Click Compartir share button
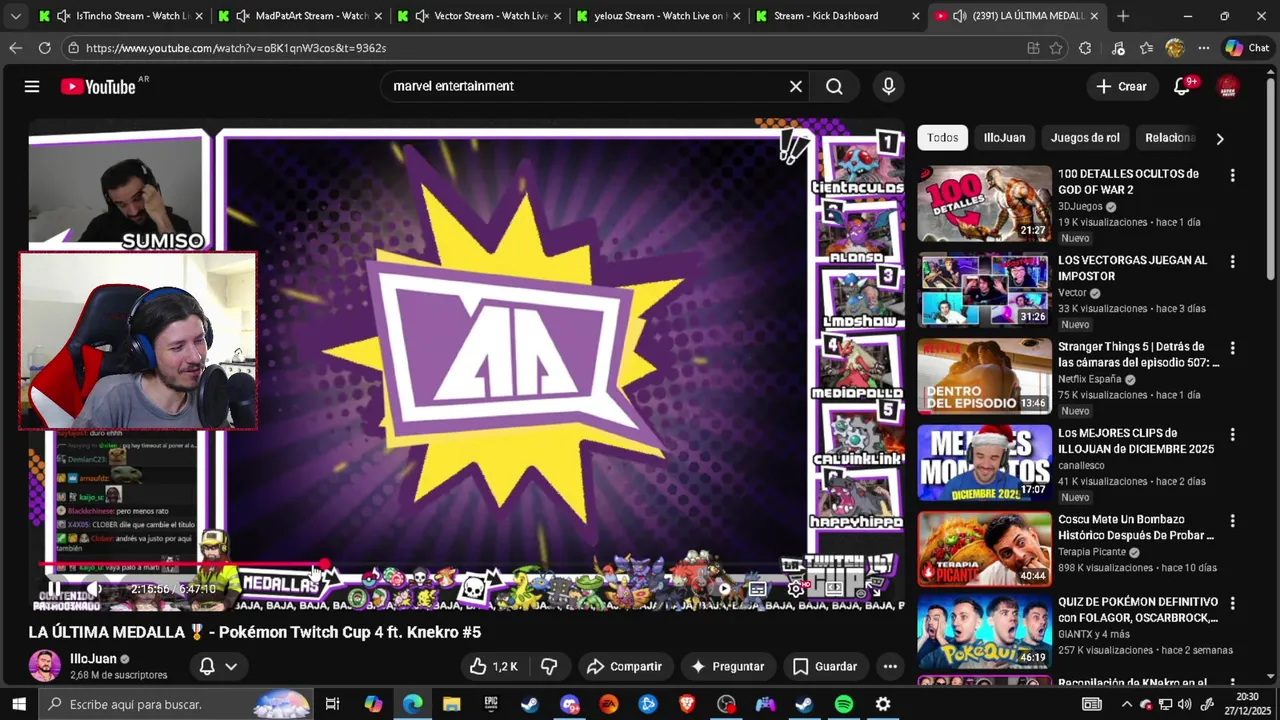 coord(624,667)
